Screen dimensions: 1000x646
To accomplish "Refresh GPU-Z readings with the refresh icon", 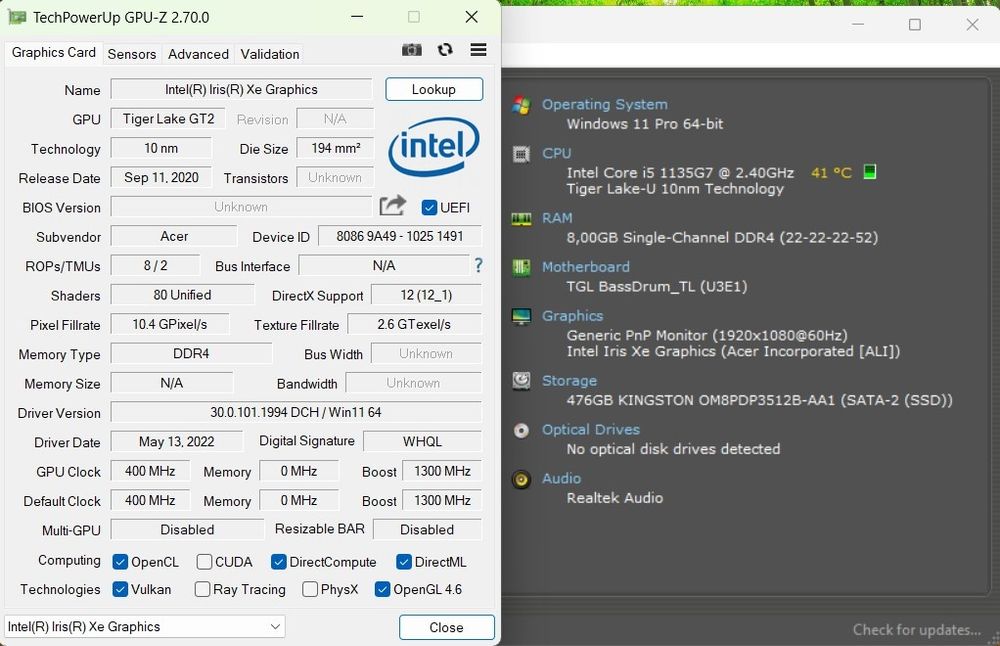I will [445, 50].
